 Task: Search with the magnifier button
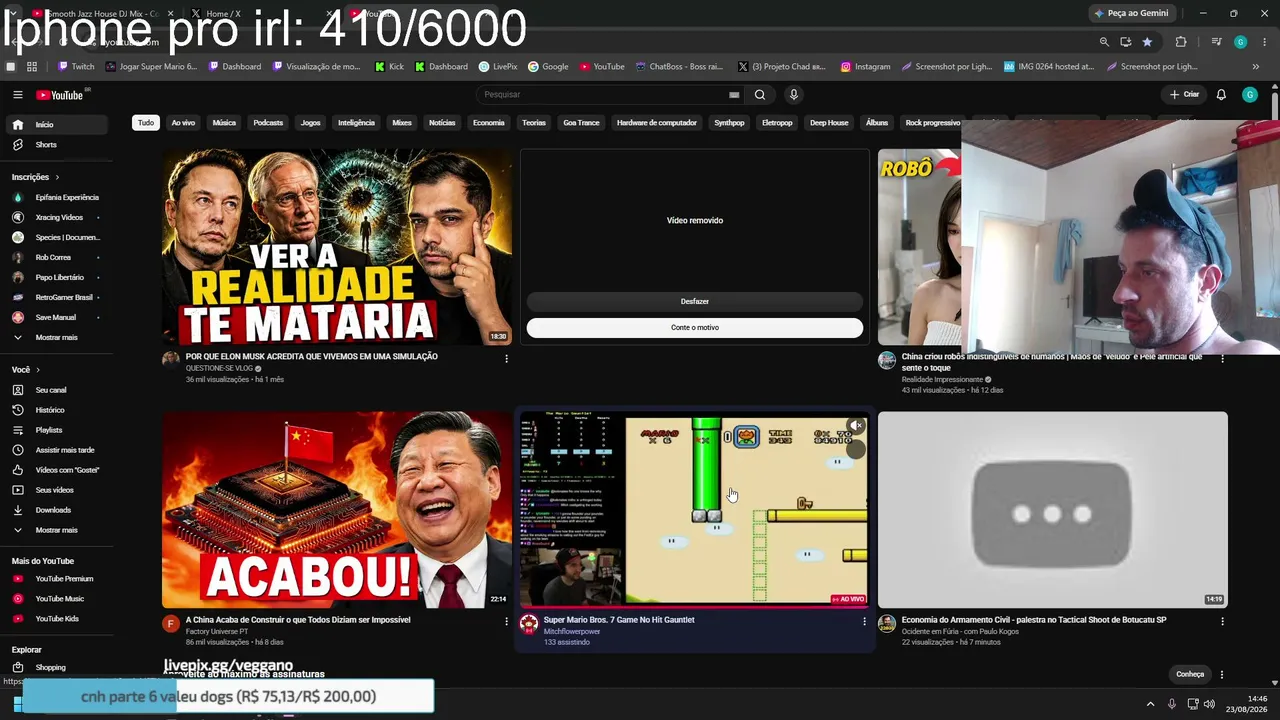[760, 95]
